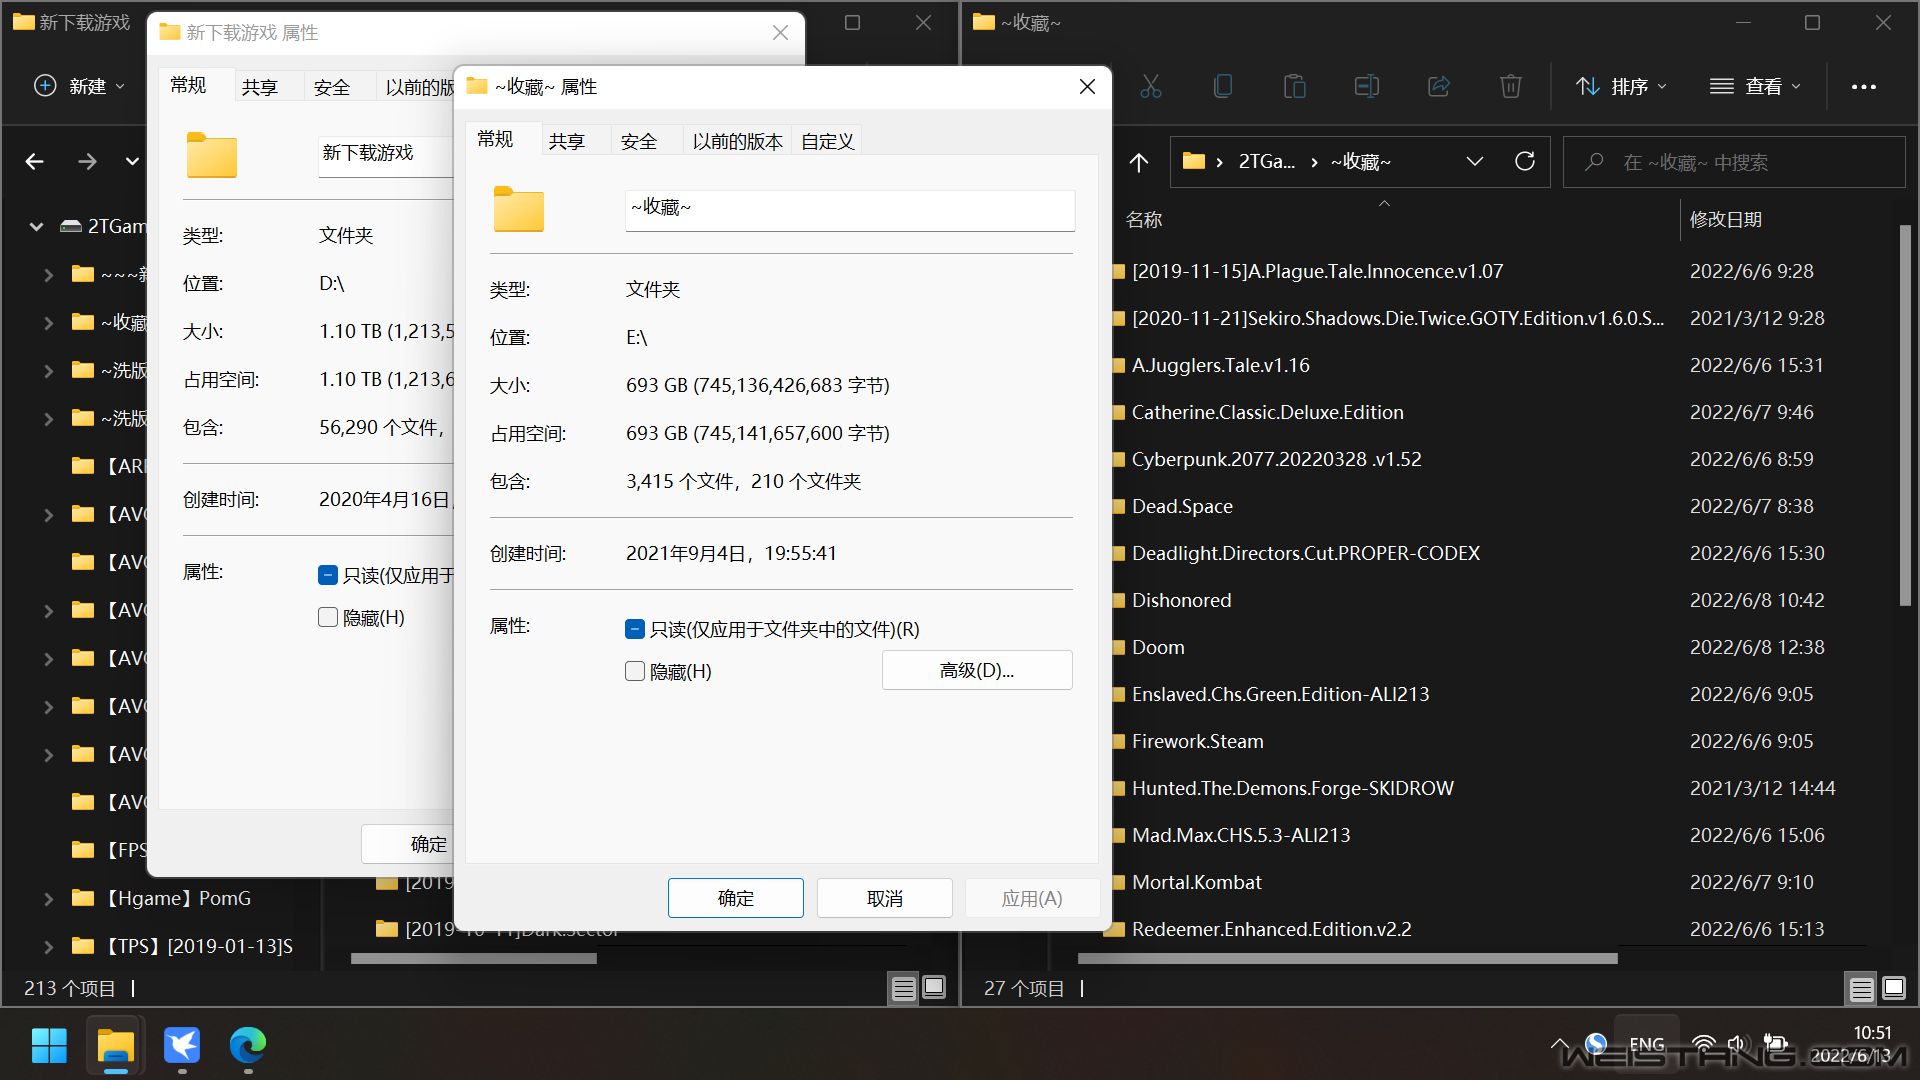Expand the 【Hgame】PomG tree folder
Viewport: 1920px width, 1080px height.
(x=49, y=899)
